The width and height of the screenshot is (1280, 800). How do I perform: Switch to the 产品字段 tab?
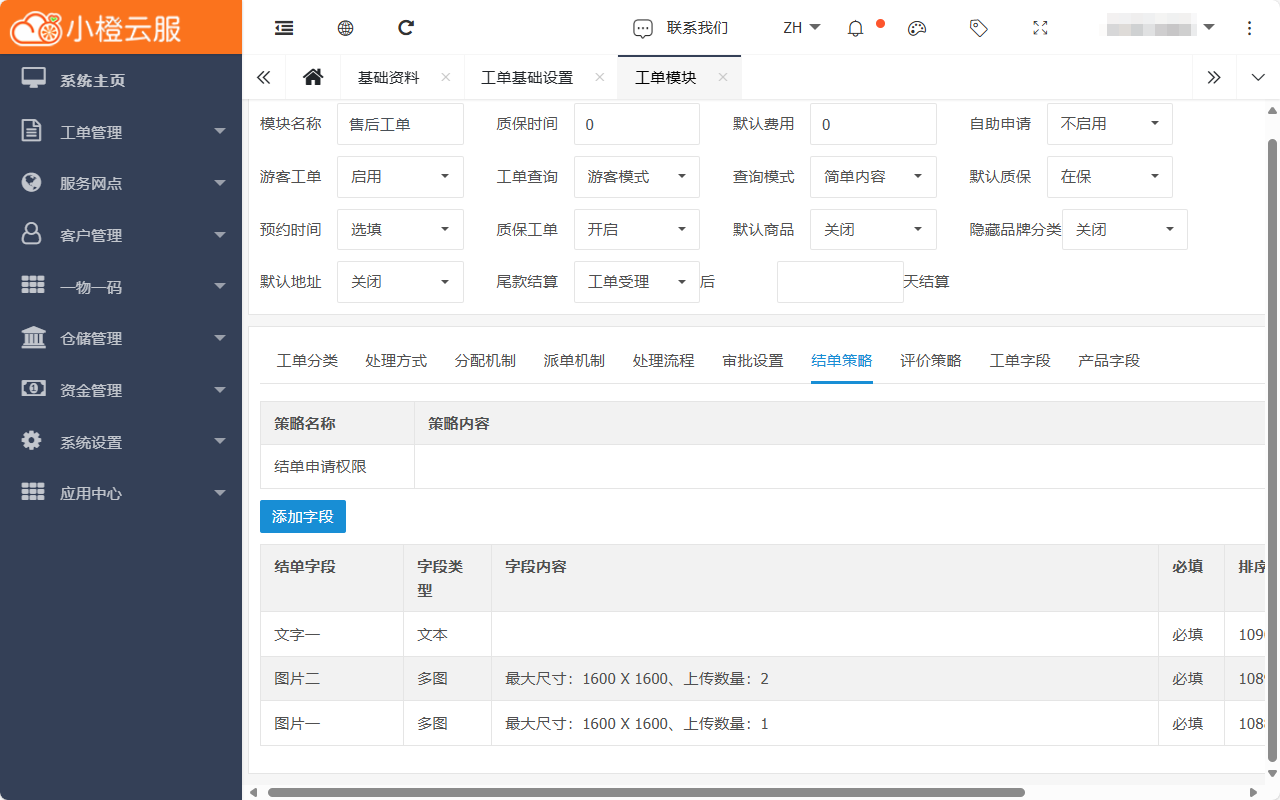coord(1109,361)
